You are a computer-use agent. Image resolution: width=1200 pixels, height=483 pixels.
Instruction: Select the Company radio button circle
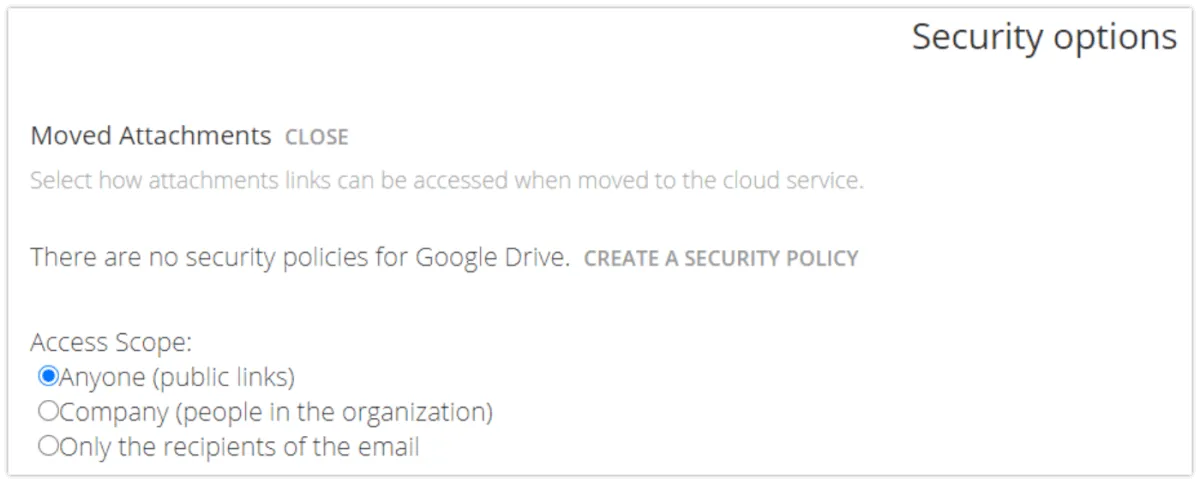pyautogui.click(x=48, y=411)
